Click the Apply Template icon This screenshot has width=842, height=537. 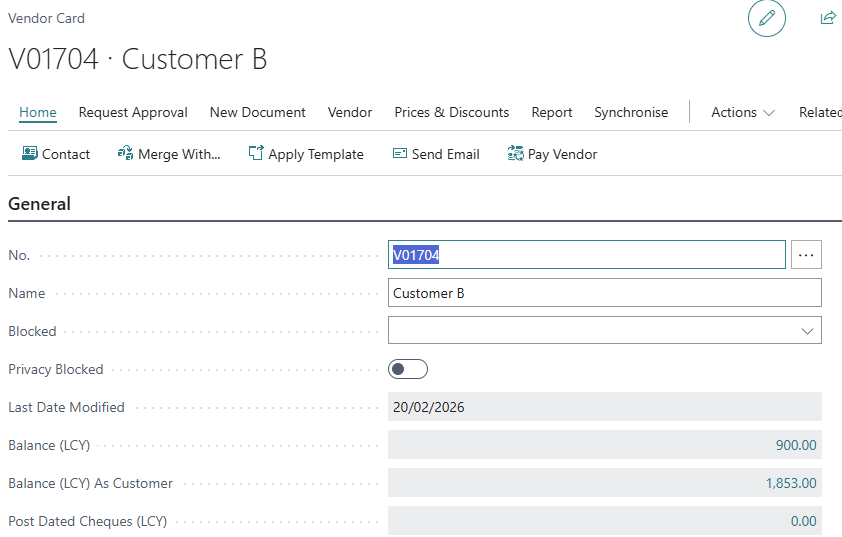[256, 154]
